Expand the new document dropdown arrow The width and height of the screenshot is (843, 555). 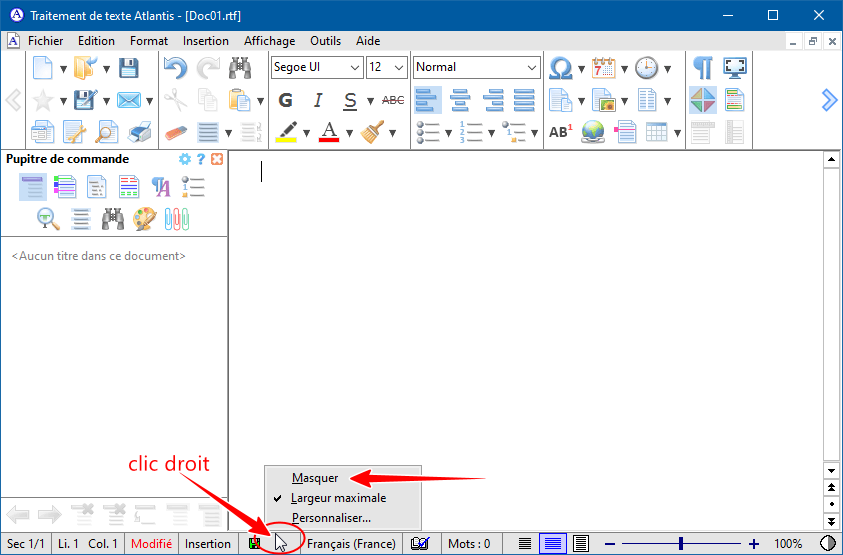click(63, 69)
